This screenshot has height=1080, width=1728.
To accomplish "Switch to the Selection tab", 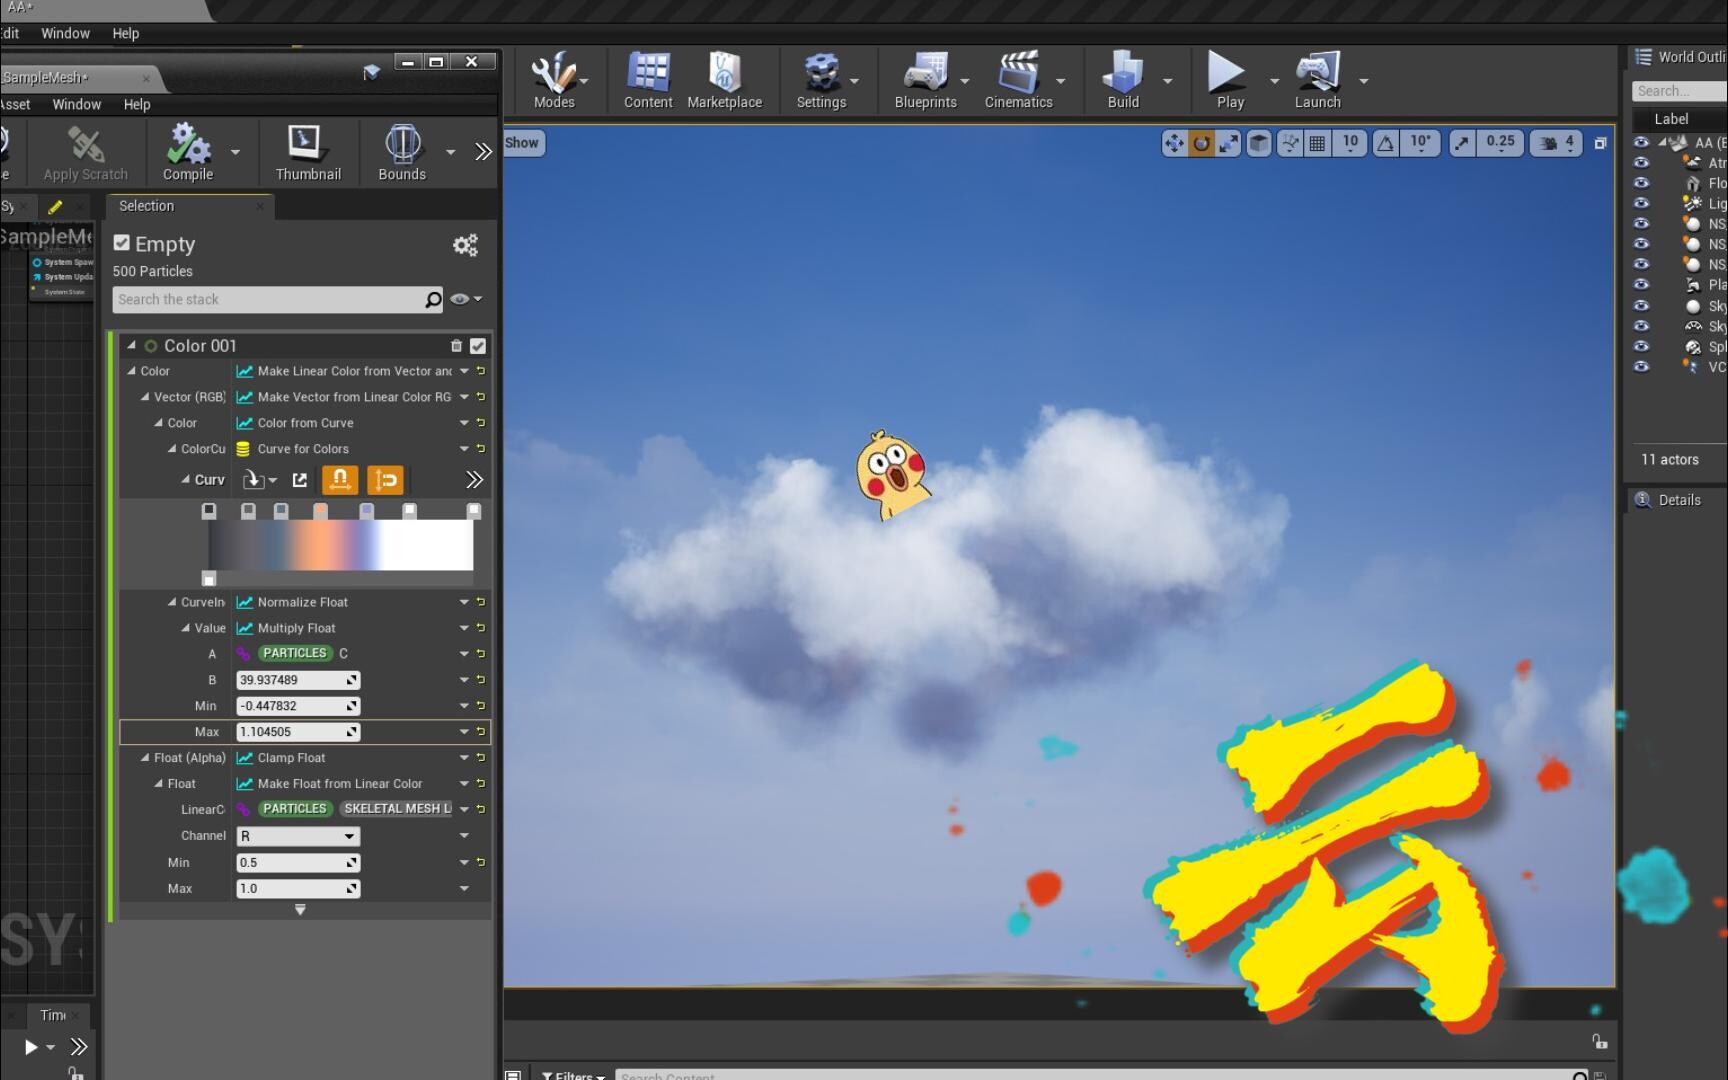I will pos(146,206).
